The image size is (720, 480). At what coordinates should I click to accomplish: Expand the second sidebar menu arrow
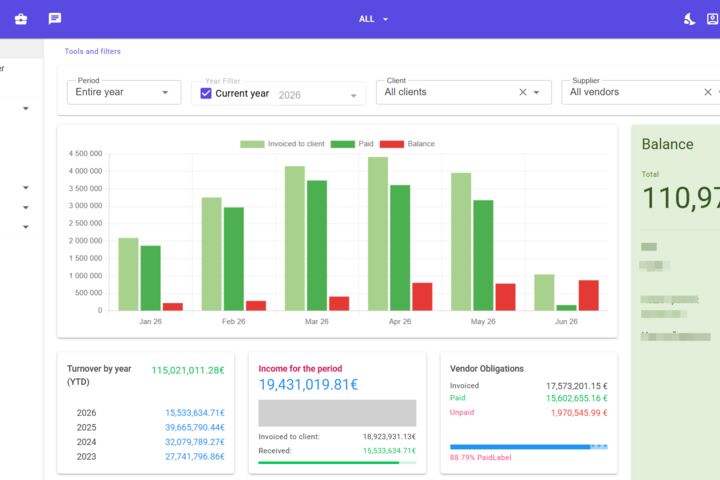pyautogui.click(x=26, y=187)
